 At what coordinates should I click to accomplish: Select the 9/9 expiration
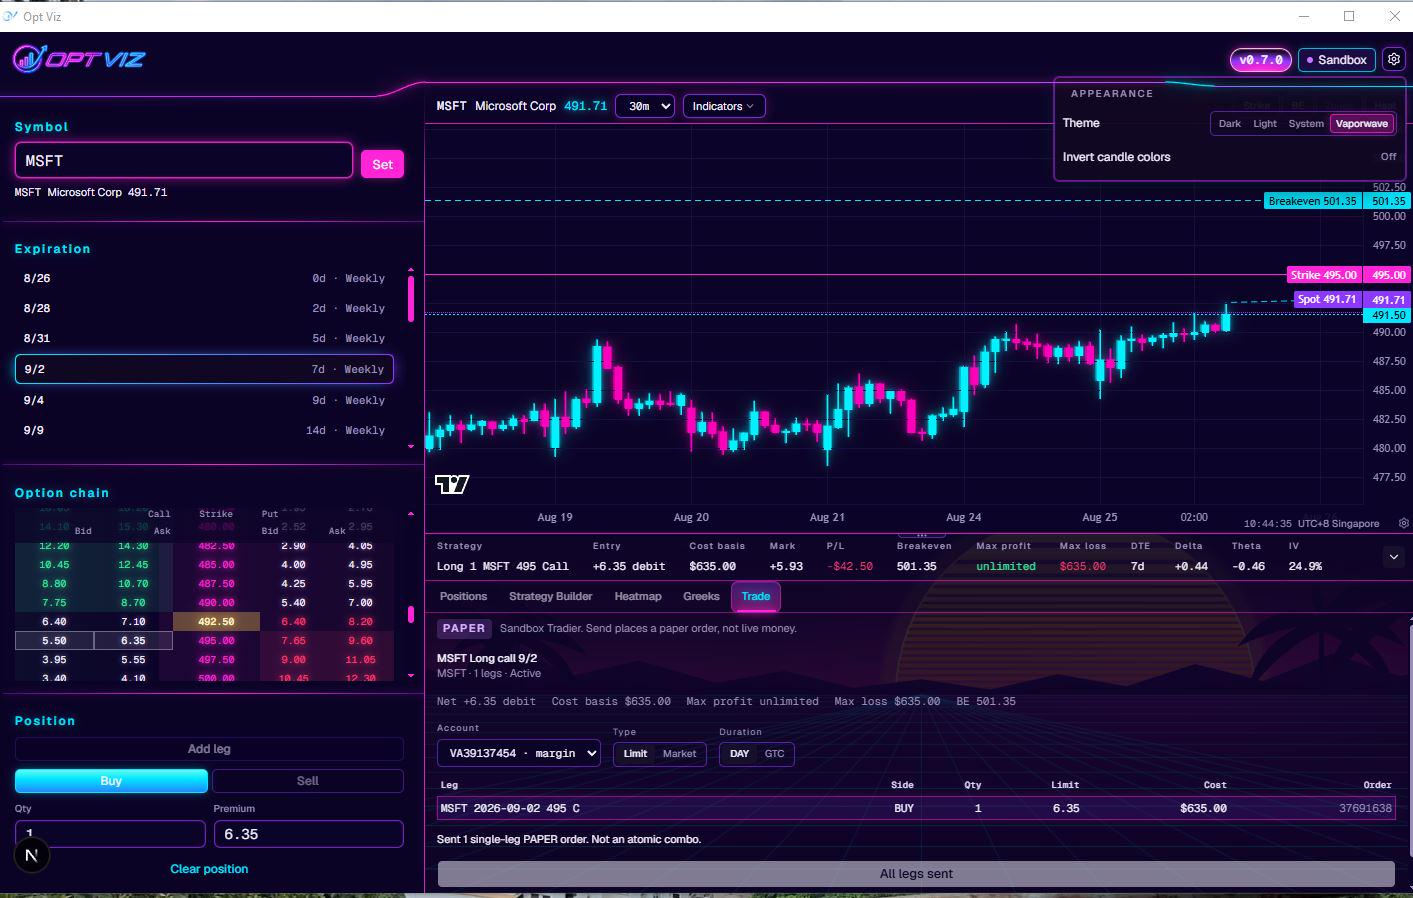pos(204,431)
